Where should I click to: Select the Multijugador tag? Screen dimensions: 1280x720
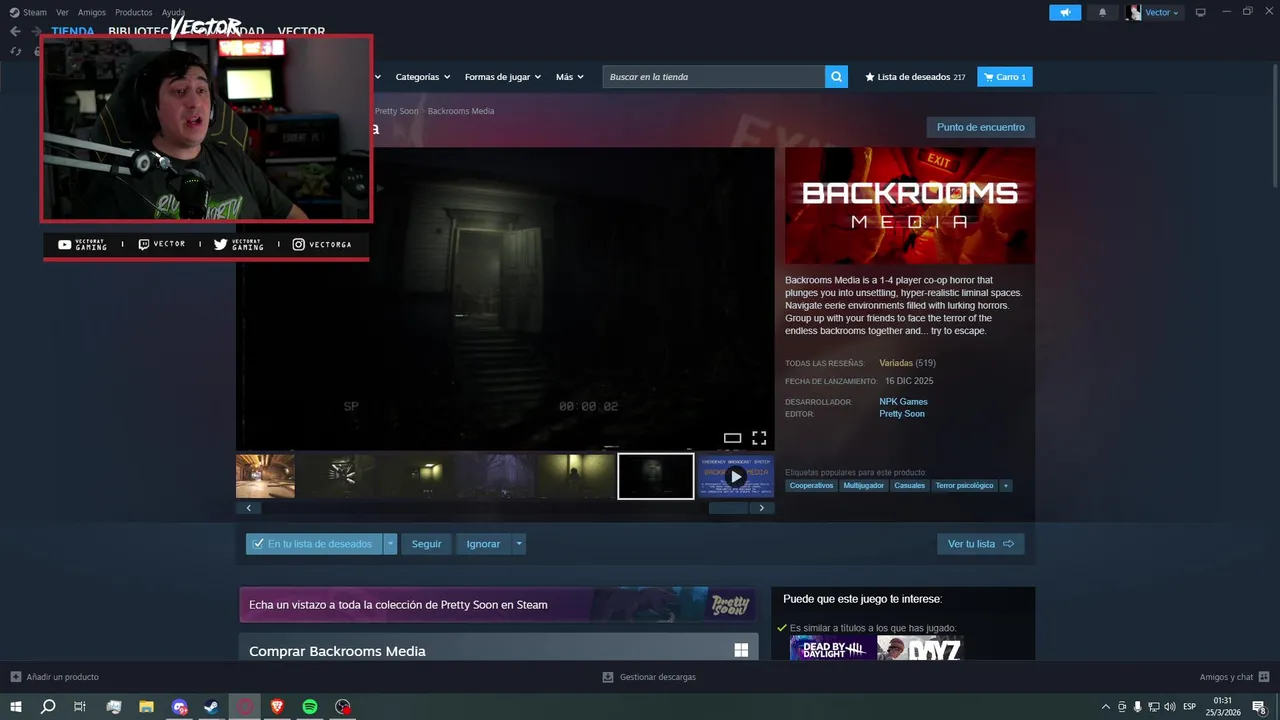(863, 486)
